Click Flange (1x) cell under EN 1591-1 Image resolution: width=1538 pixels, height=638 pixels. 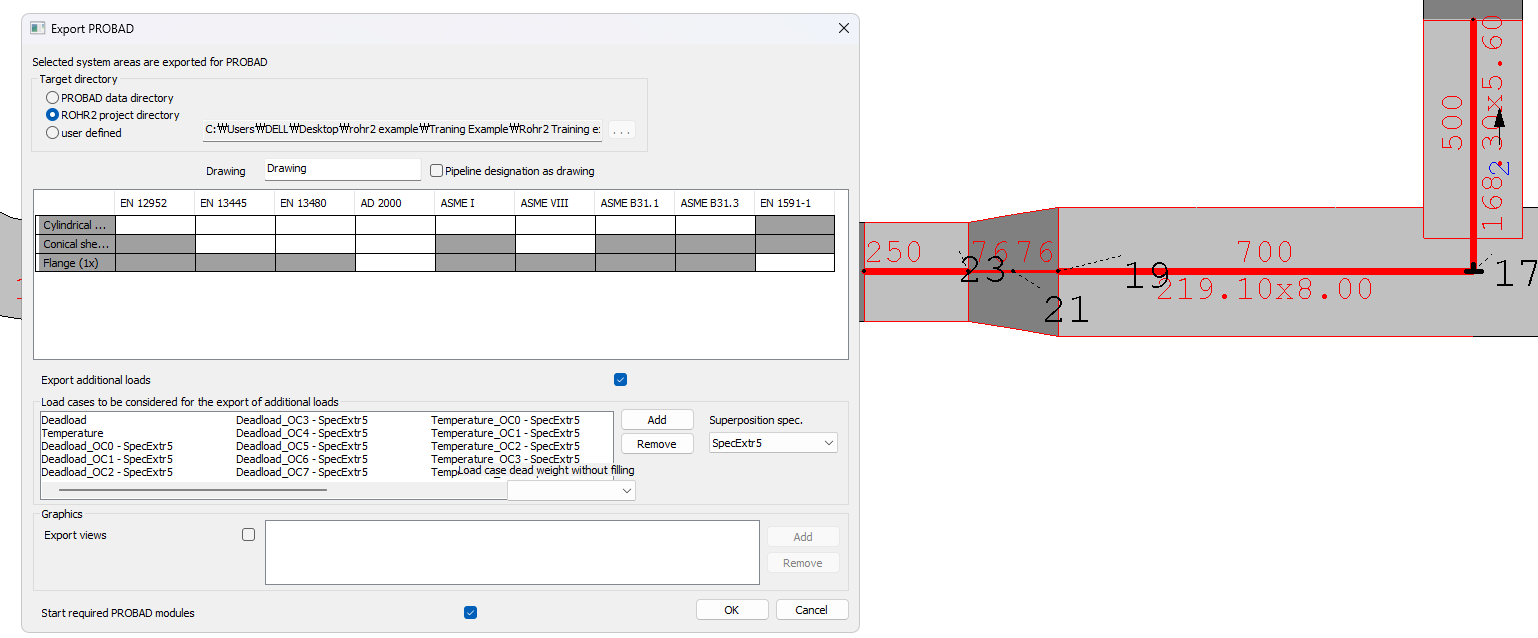tap(794, 263)
